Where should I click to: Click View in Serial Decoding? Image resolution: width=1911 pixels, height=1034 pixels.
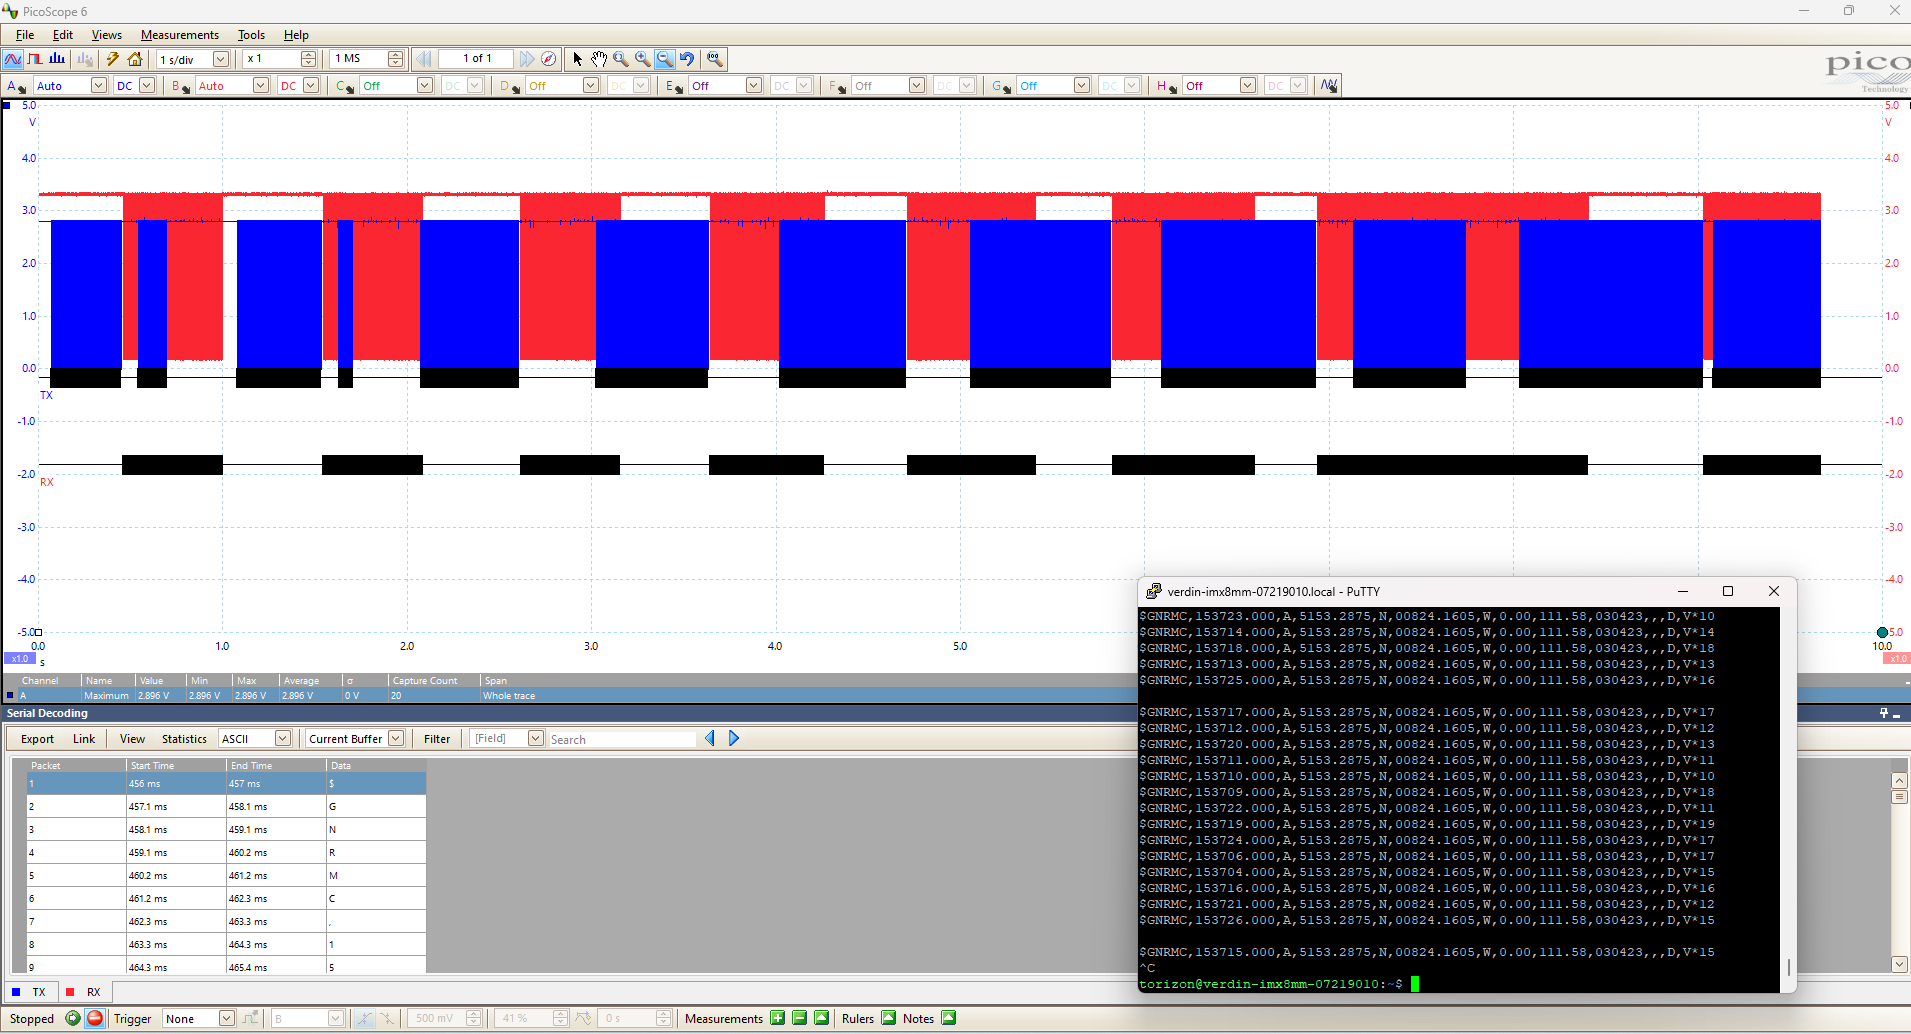[132, 739]
